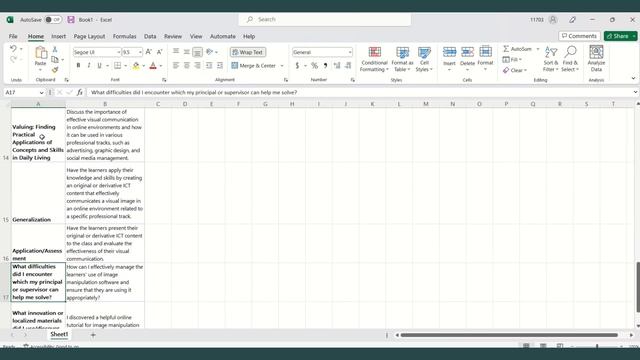Open Cell Styles gallery
640x360 pixels.
click(424, 59)
